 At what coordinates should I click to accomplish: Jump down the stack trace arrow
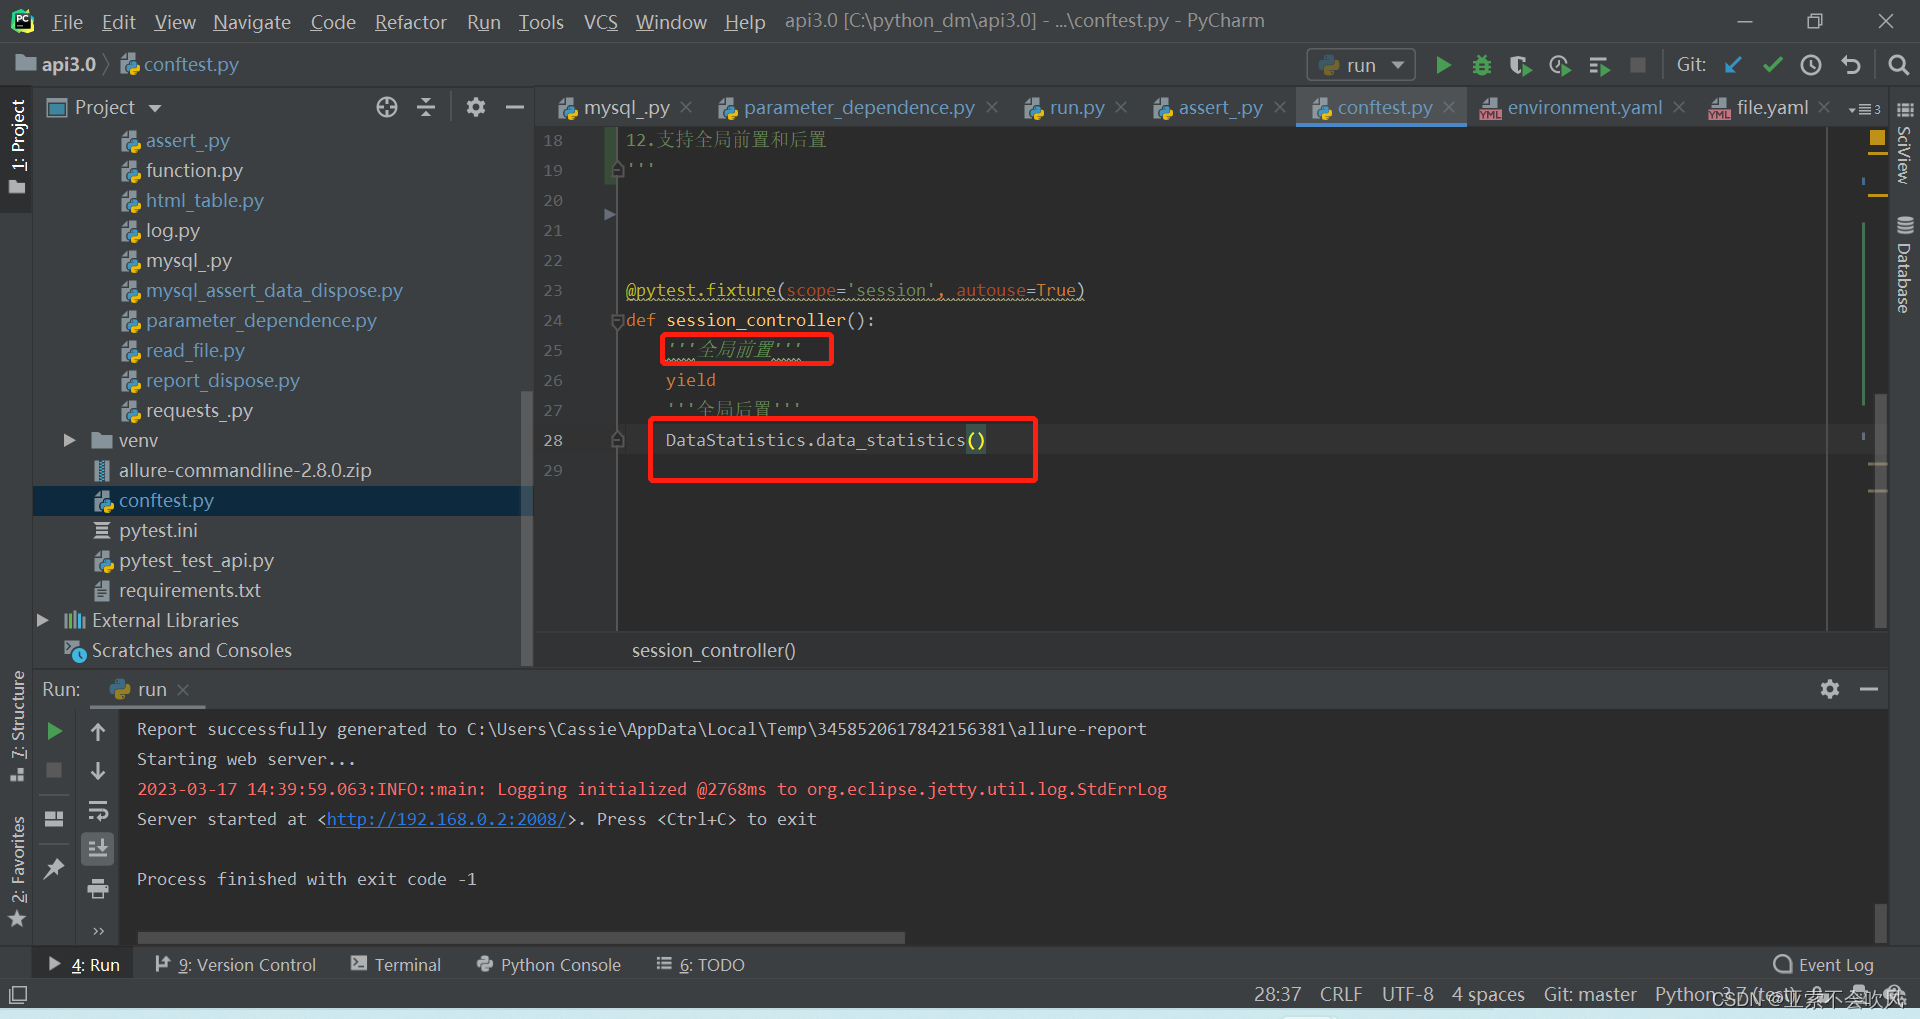point(98,770)
